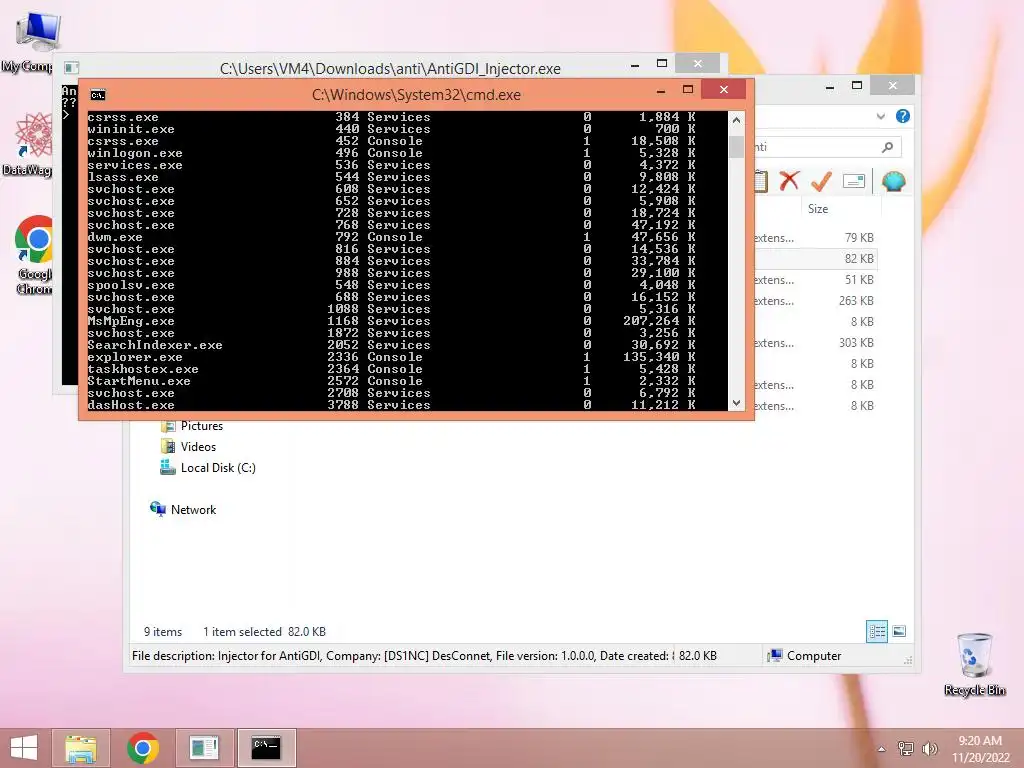1024x768 pixels.
Task: Minimize the cmd.exe window
Action: click(661, 91)
